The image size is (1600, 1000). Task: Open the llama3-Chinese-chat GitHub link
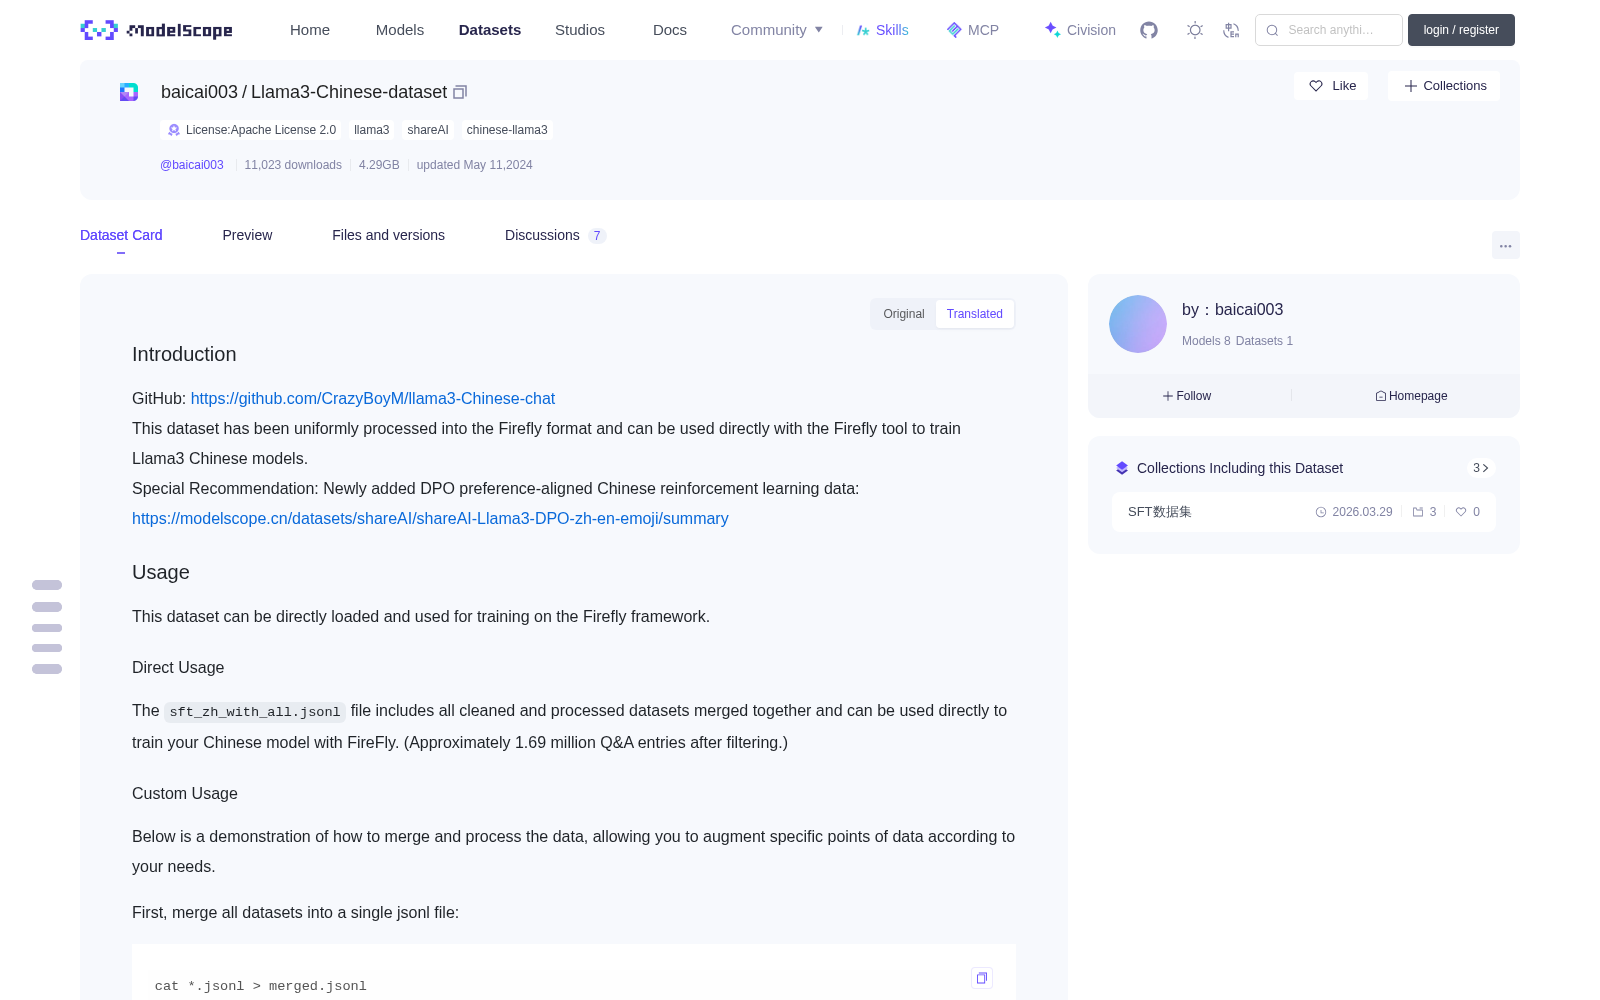click(x=373, y=398)
